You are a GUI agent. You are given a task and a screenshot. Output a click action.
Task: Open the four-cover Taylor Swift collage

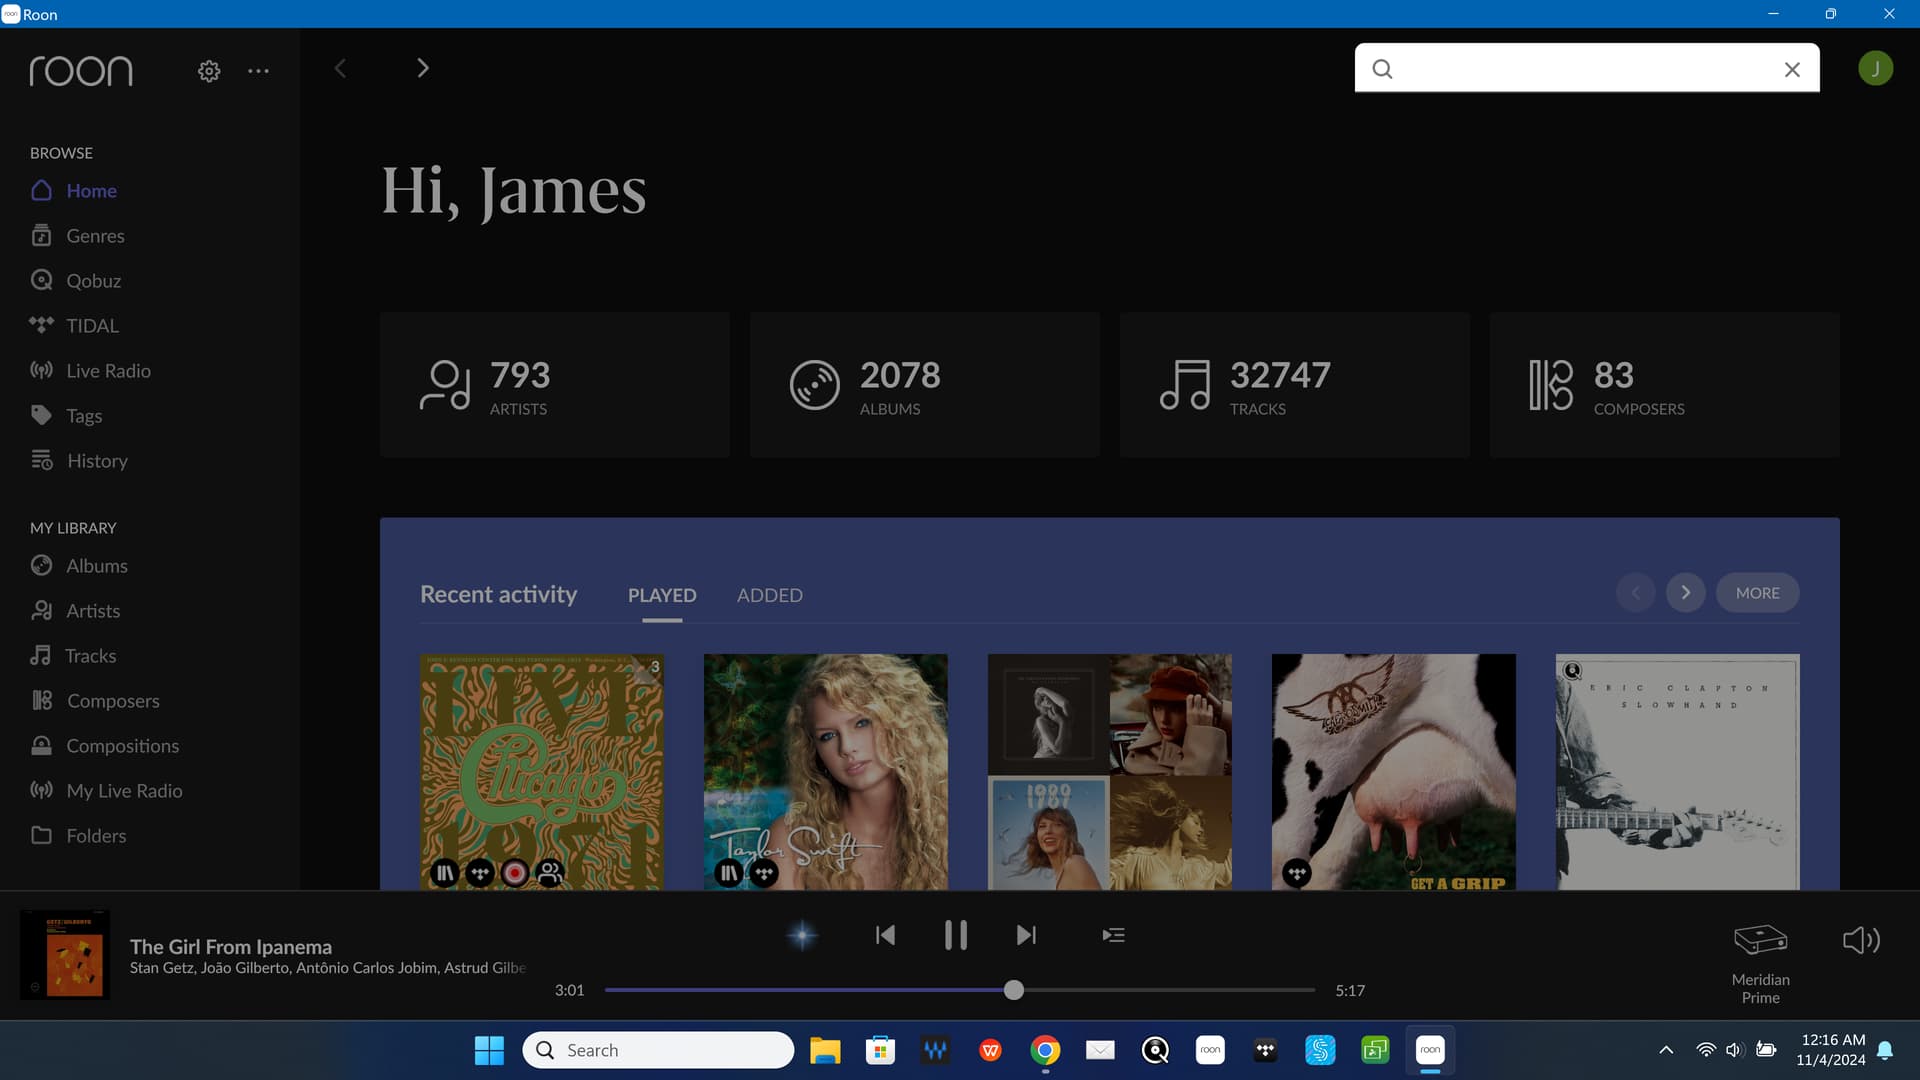click(1109, 772)
